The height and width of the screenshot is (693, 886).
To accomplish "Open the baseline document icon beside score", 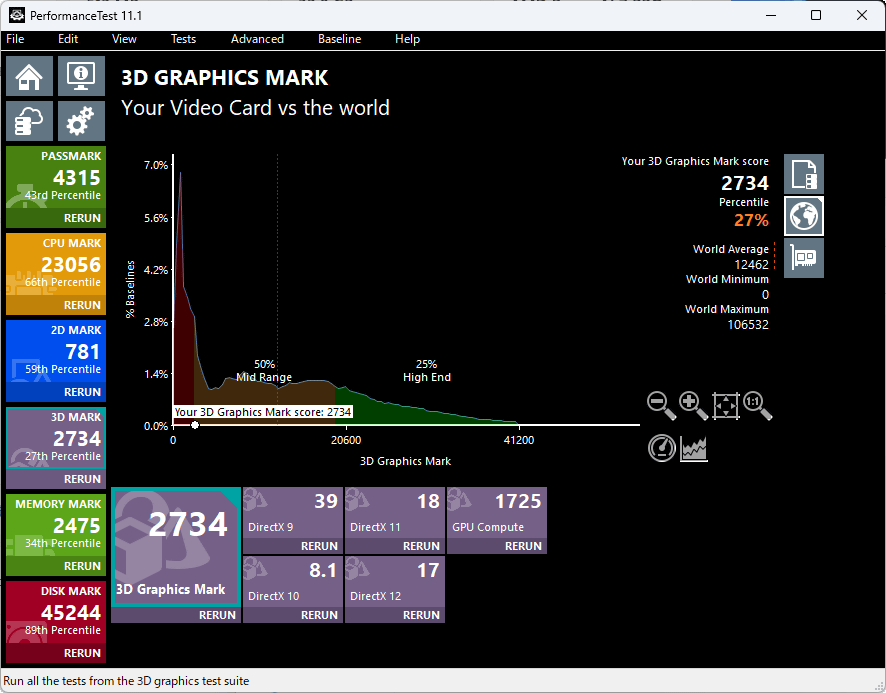I will pos(804,174).
